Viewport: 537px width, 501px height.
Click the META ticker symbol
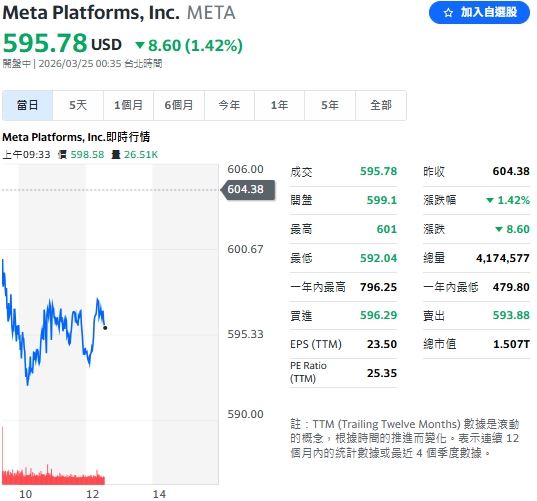coord(211,13)
